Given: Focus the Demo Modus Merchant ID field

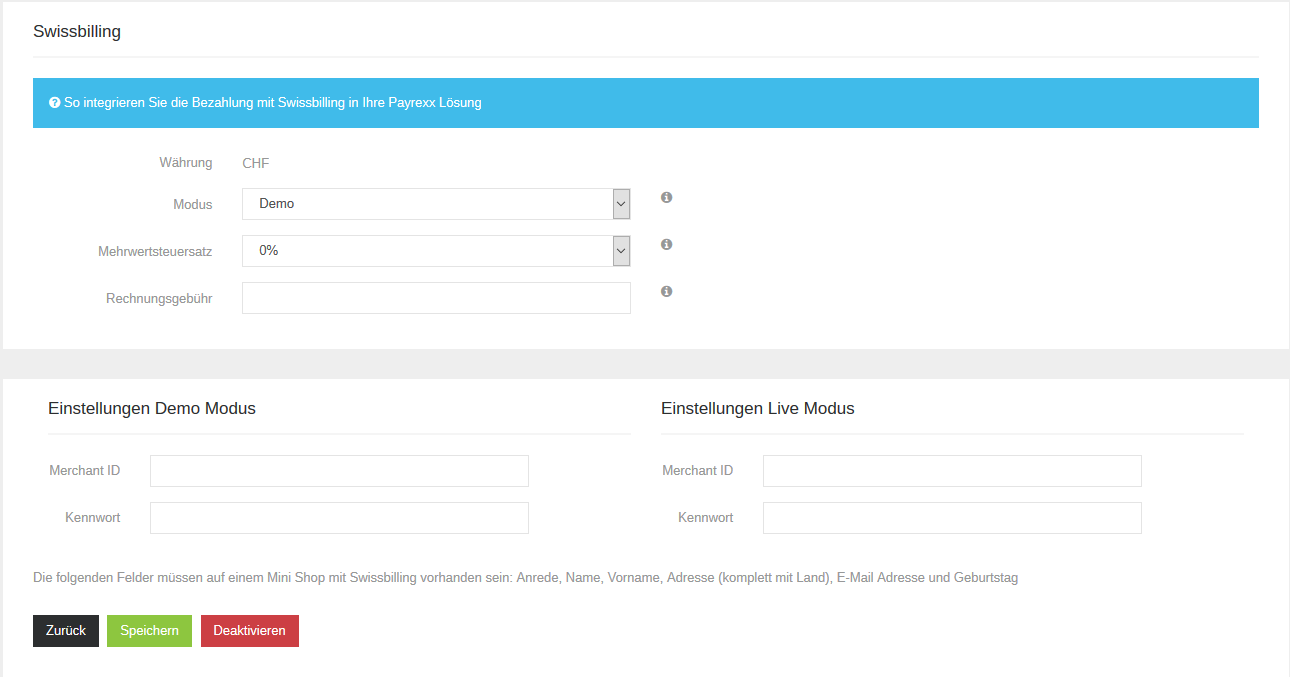Looking at the screenshot, I should 339,471.
